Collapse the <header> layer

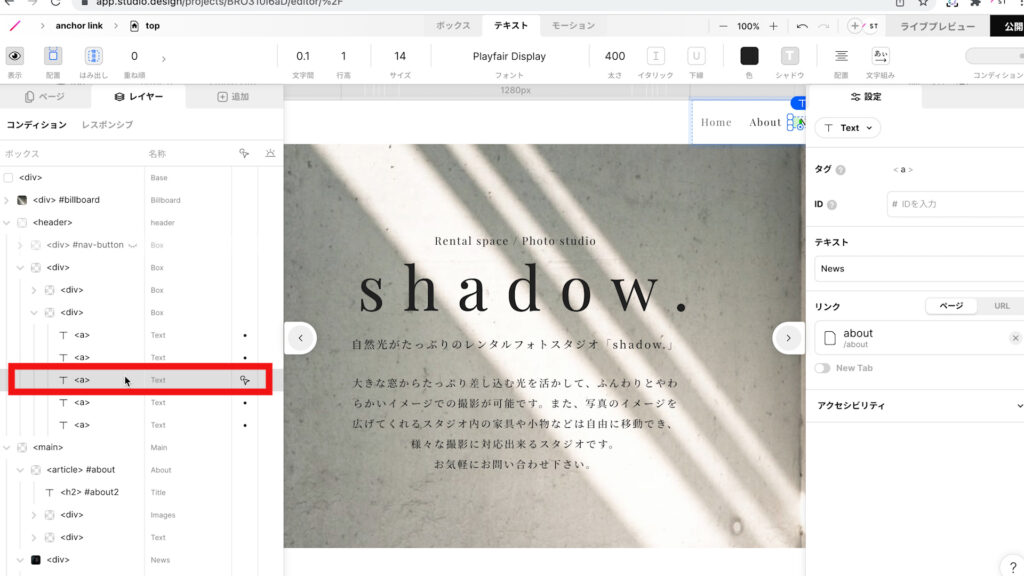point(7,223)
